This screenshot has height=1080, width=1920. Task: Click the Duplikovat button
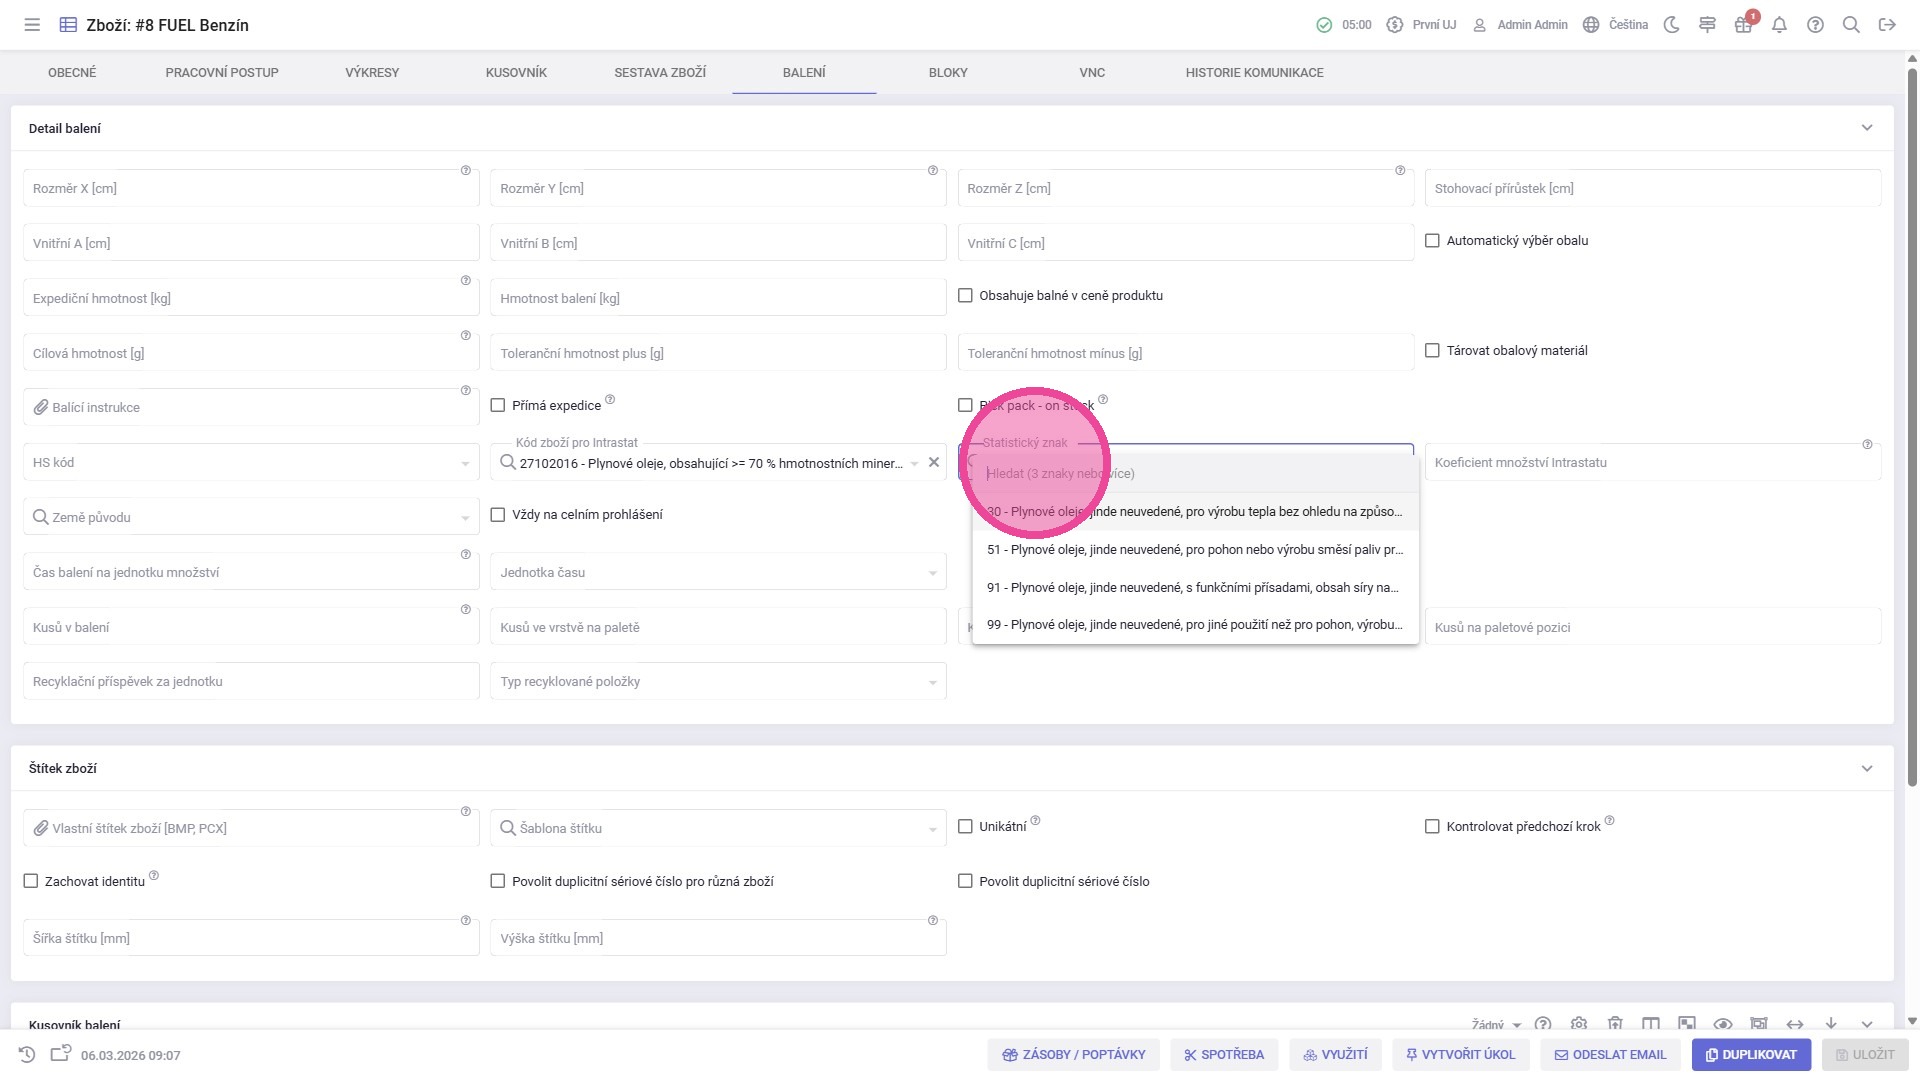[1751, 1055]
